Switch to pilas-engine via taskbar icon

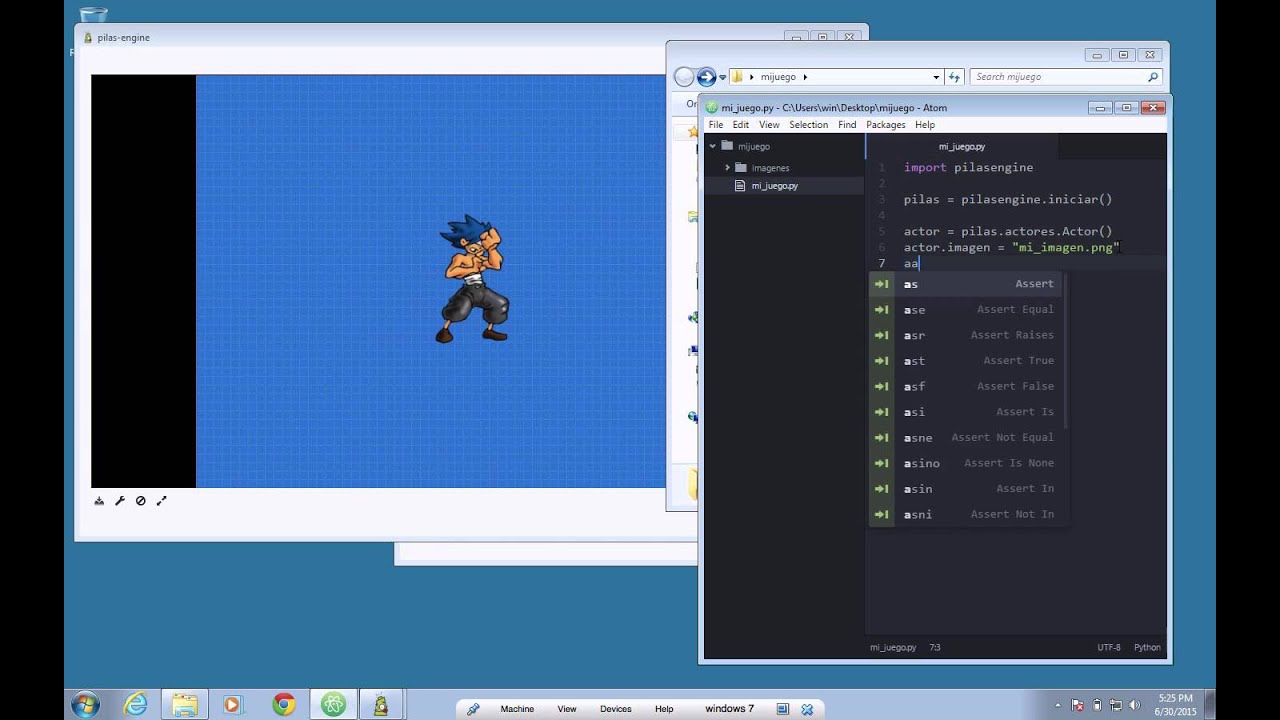pos(381,705)
